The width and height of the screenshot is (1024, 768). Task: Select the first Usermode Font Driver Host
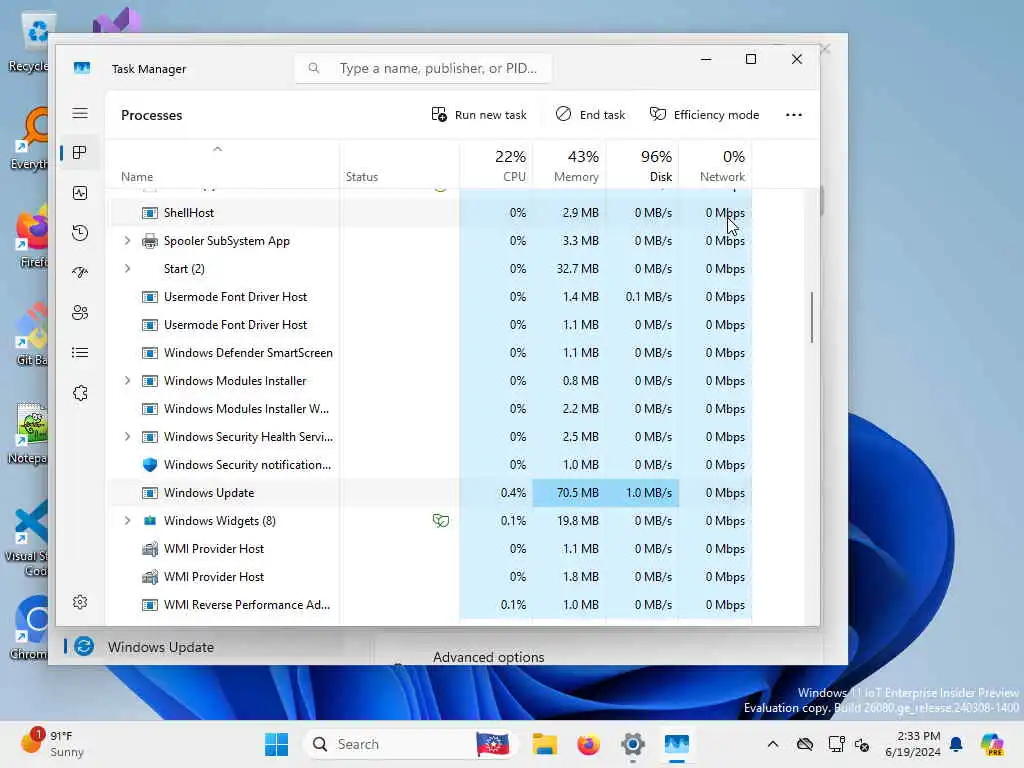[431, 296]
